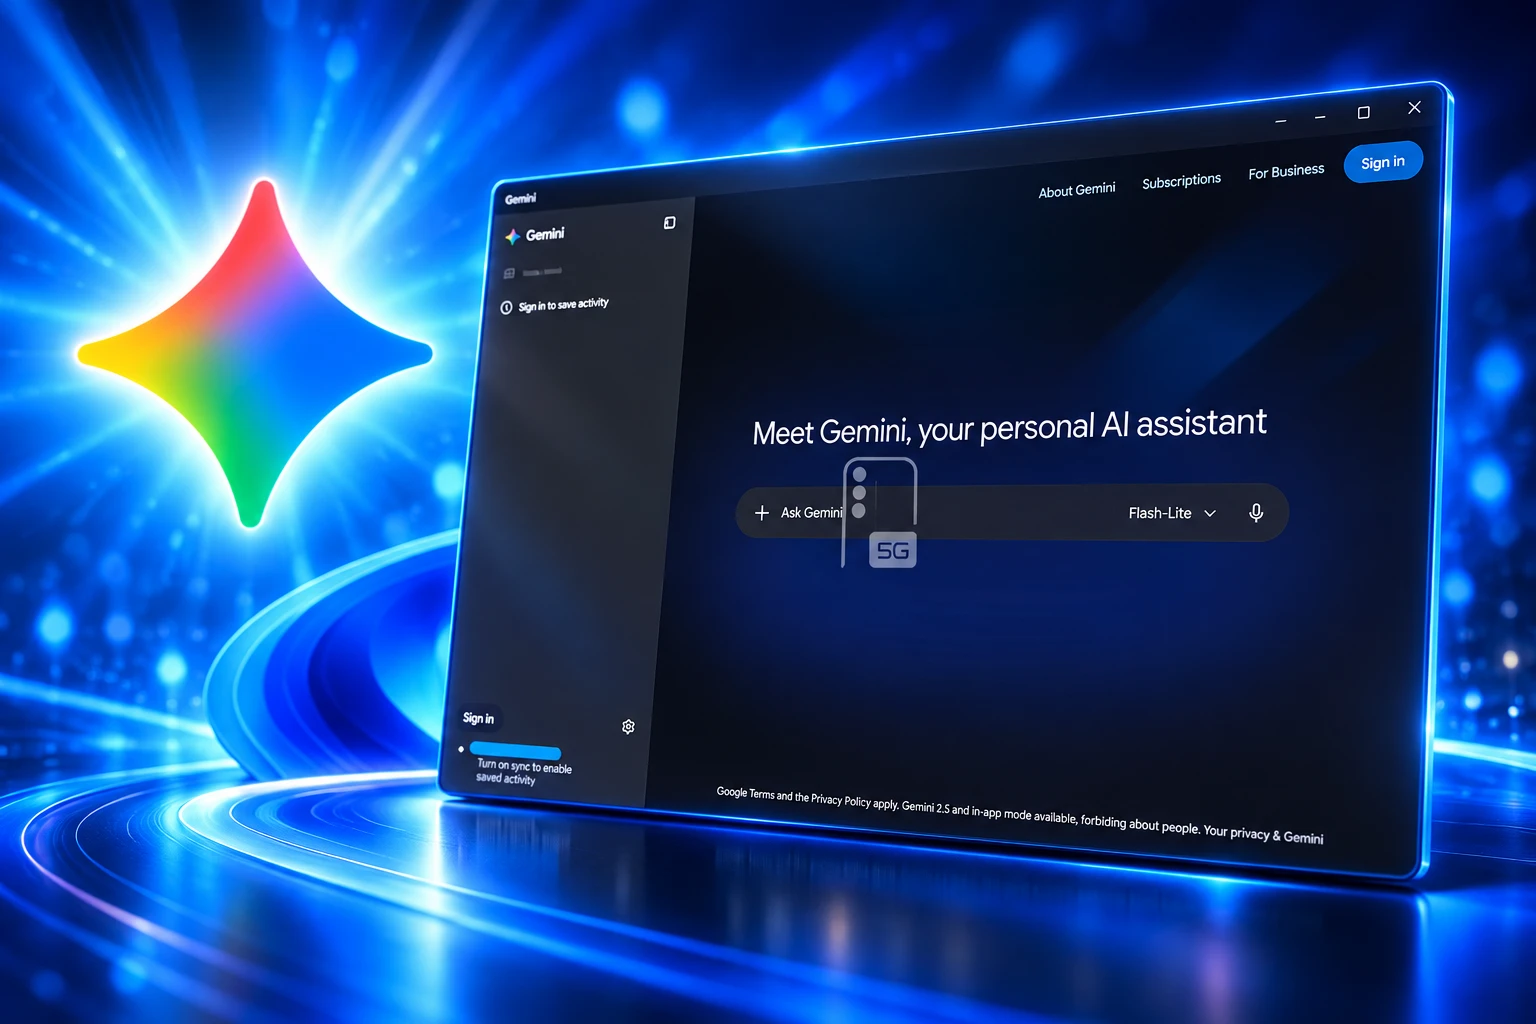Focus the Ask Gemini prompt field
This screenshot has width=1536, height=1024.
tap(1011, 513)
